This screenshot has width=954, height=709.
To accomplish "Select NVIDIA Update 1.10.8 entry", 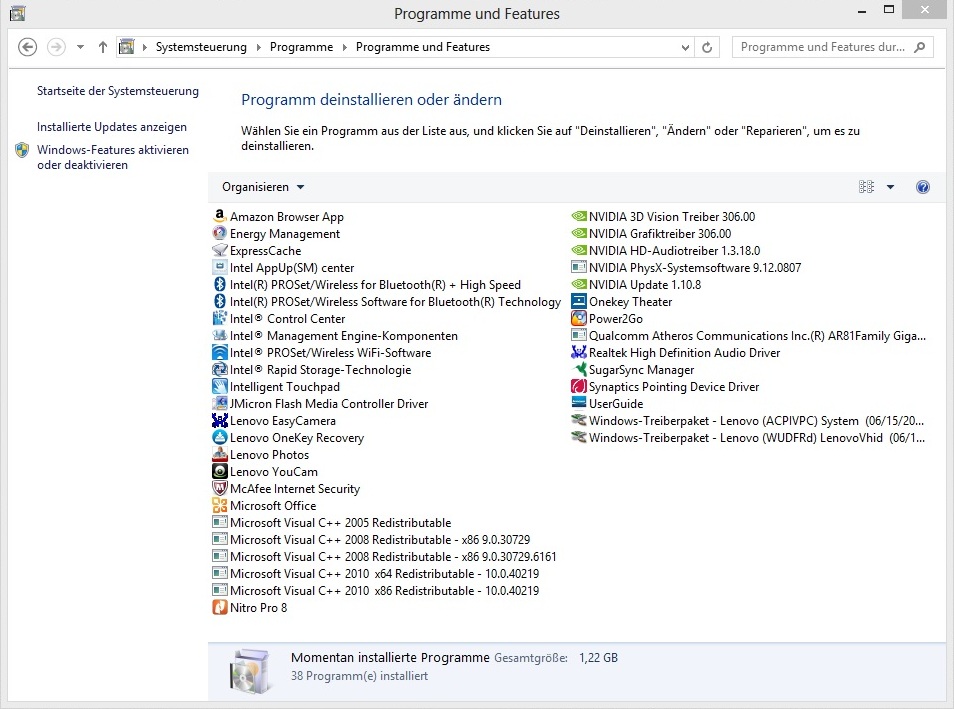I will point(636,284).
